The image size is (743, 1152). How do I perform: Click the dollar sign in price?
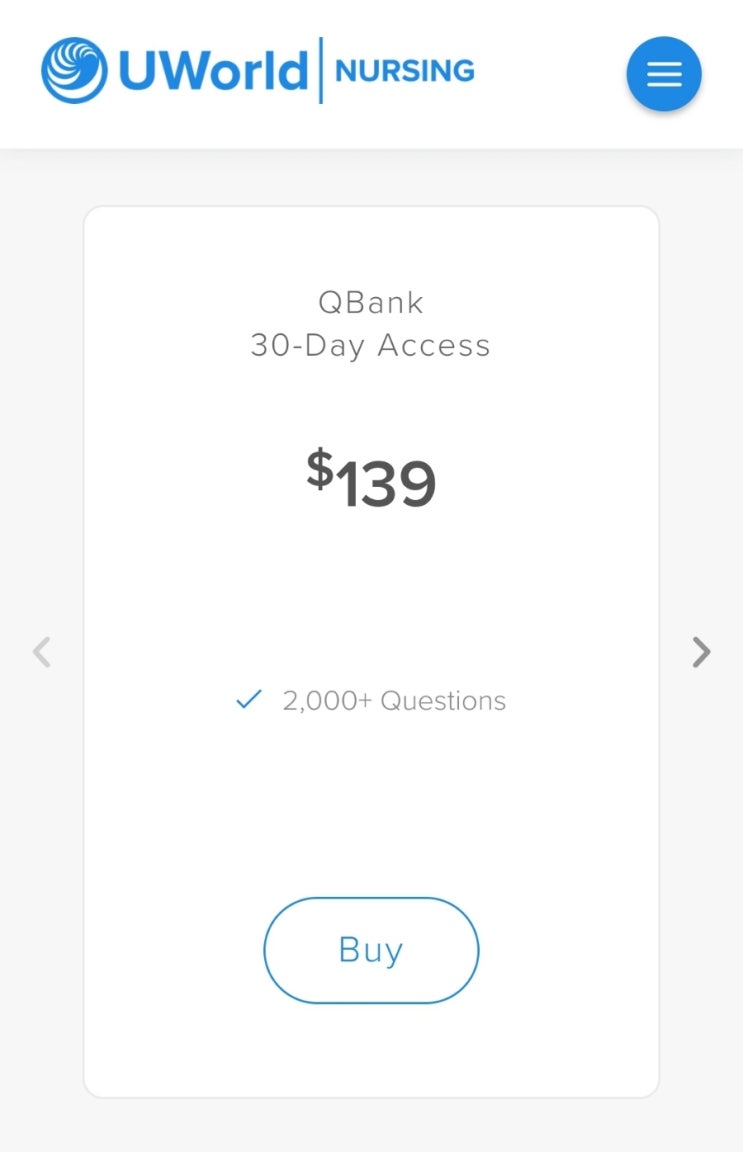pos(319,468)
